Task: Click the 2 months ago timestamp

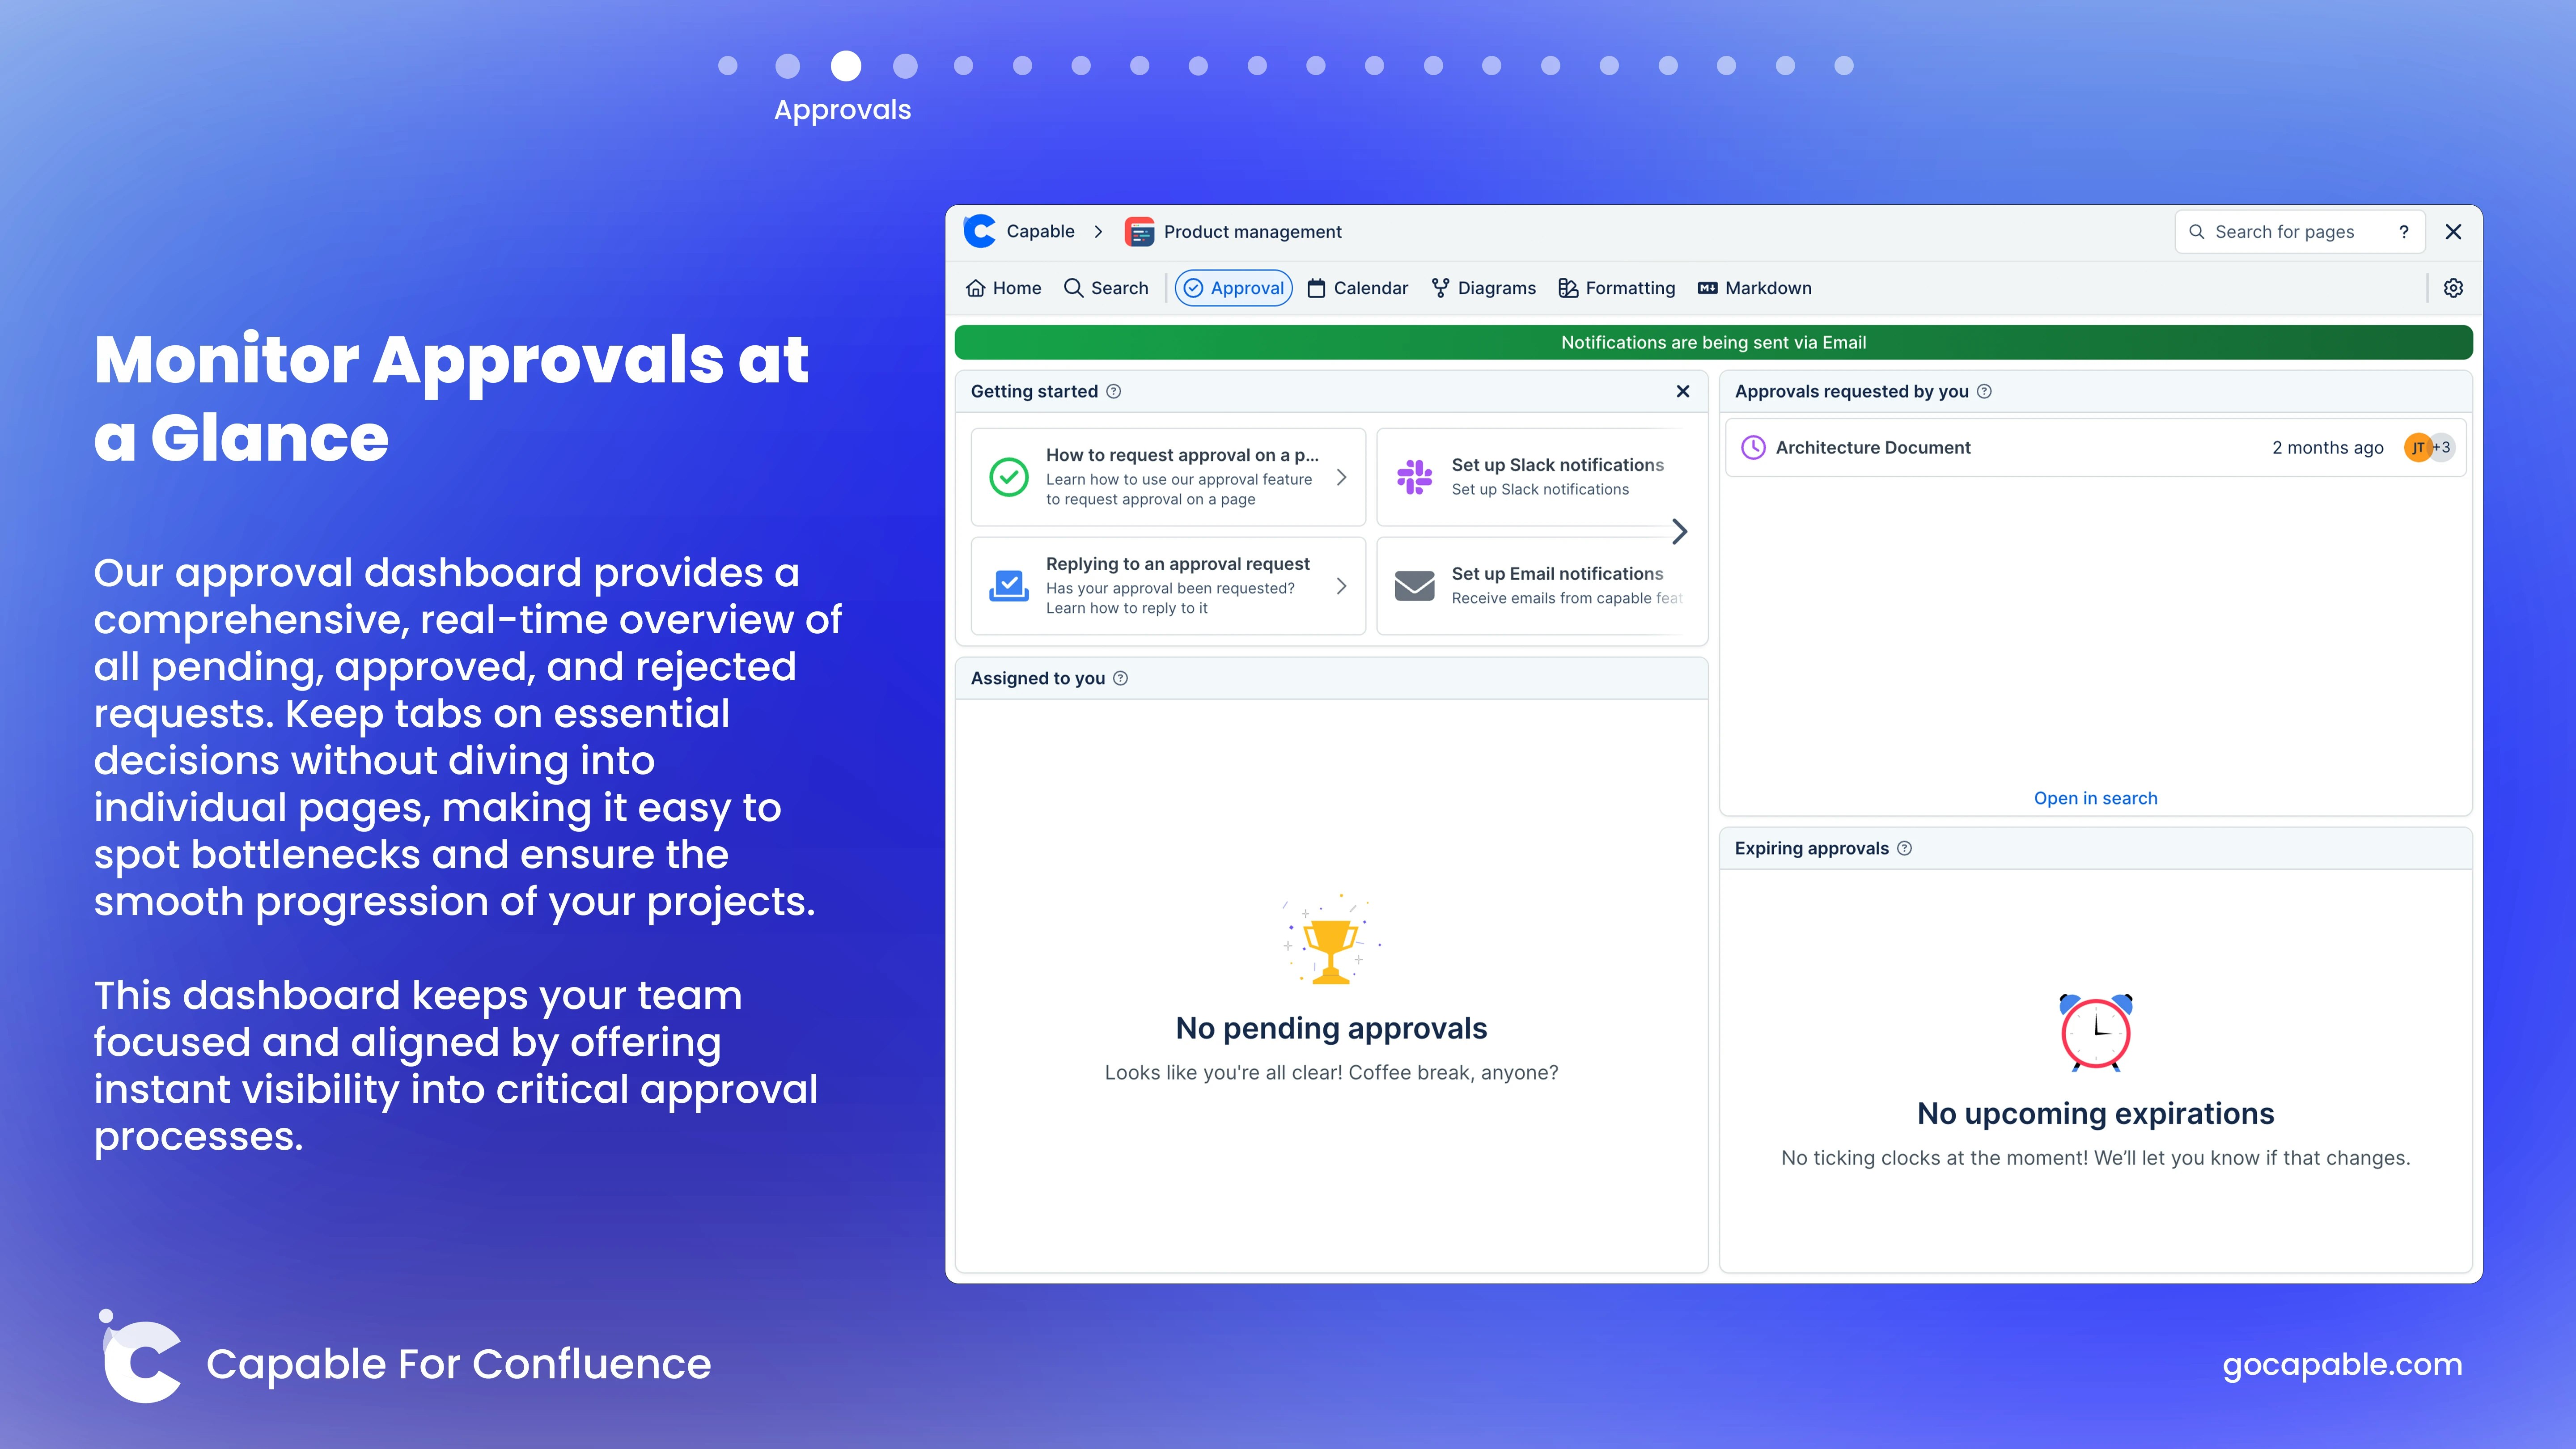Action: 2327,447
